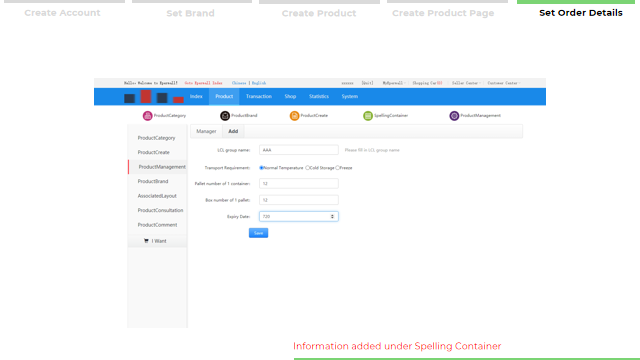
Task: Open the Transaction menu
Action: click(259, 96)
